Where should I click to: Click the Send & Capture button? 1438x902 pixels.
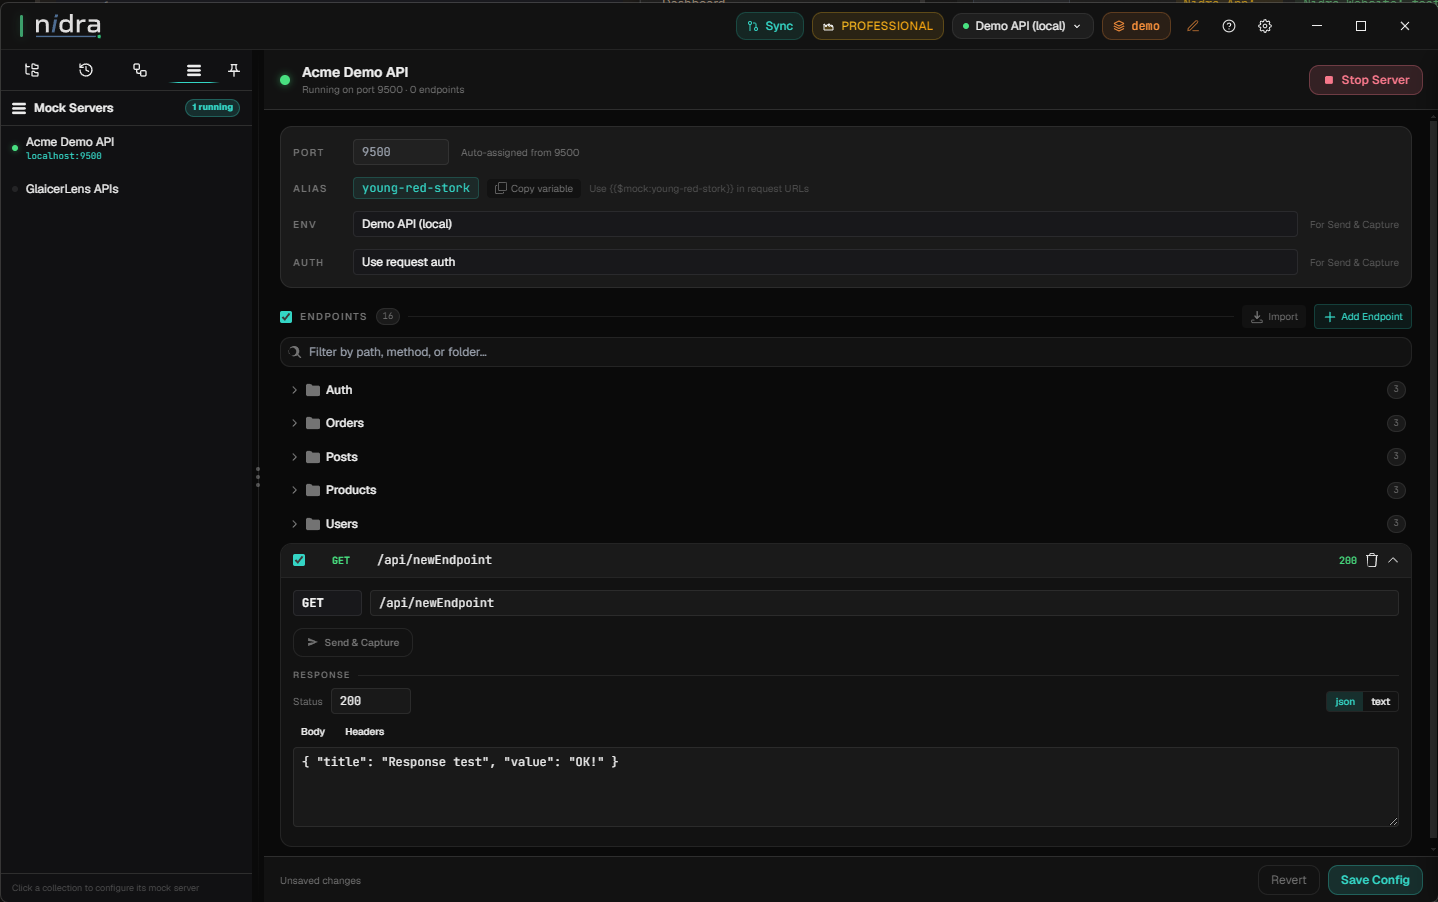pyautogui.click(x=353, y=643)
